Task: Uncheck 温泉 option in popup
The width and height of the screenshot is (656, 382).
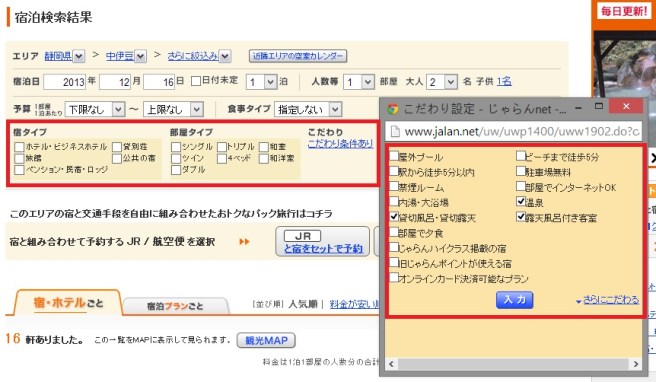Action: [520, 201]
